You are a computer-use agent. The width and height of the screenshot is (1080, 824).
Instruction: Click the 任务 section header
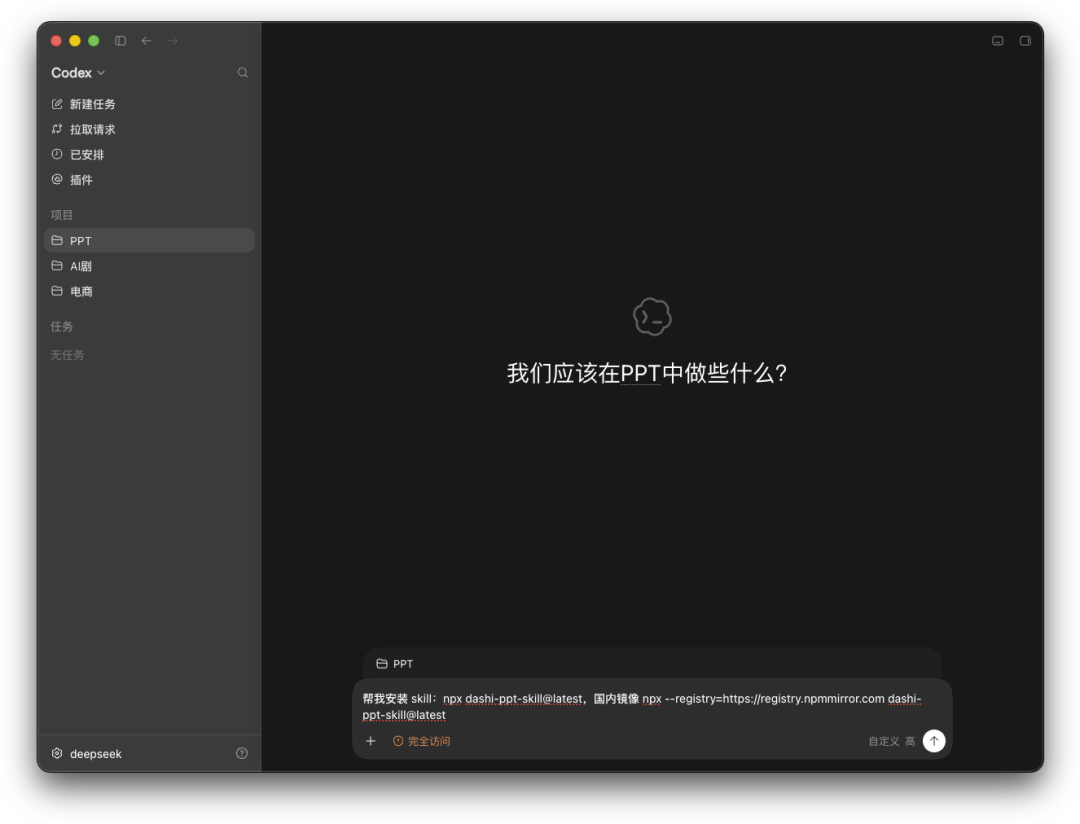pos(61,327)
